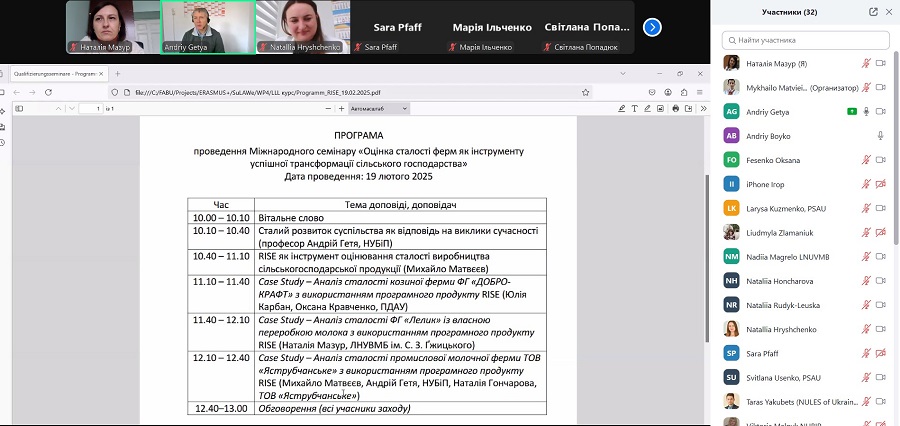Screen dimensions: 900x426
Task: Toggle iPhone Ігор's disabled camera icon
Action: 881,184
